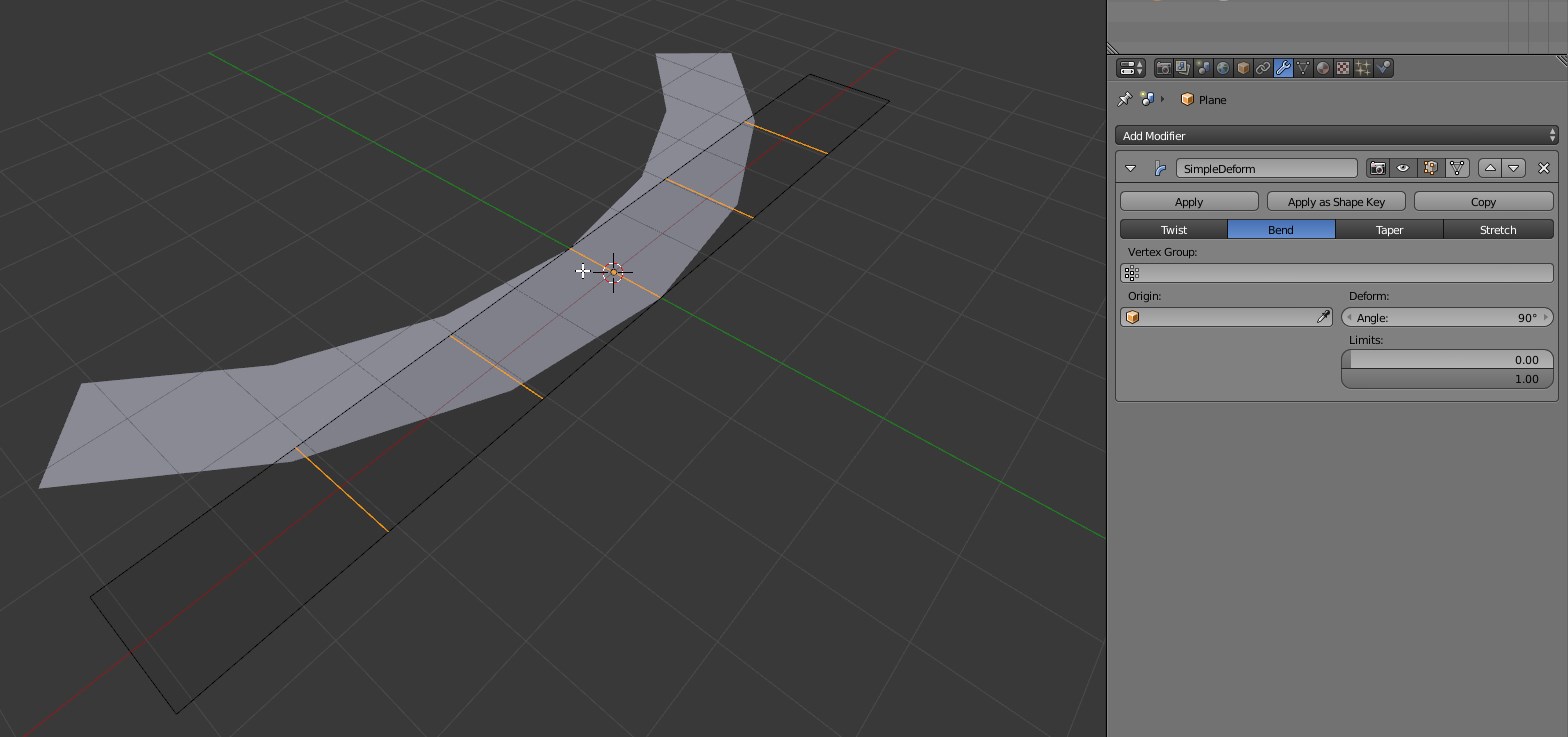Remove the SimpleDeform modifier
The image size is (1568, 737).
[x=1544, y=168]
